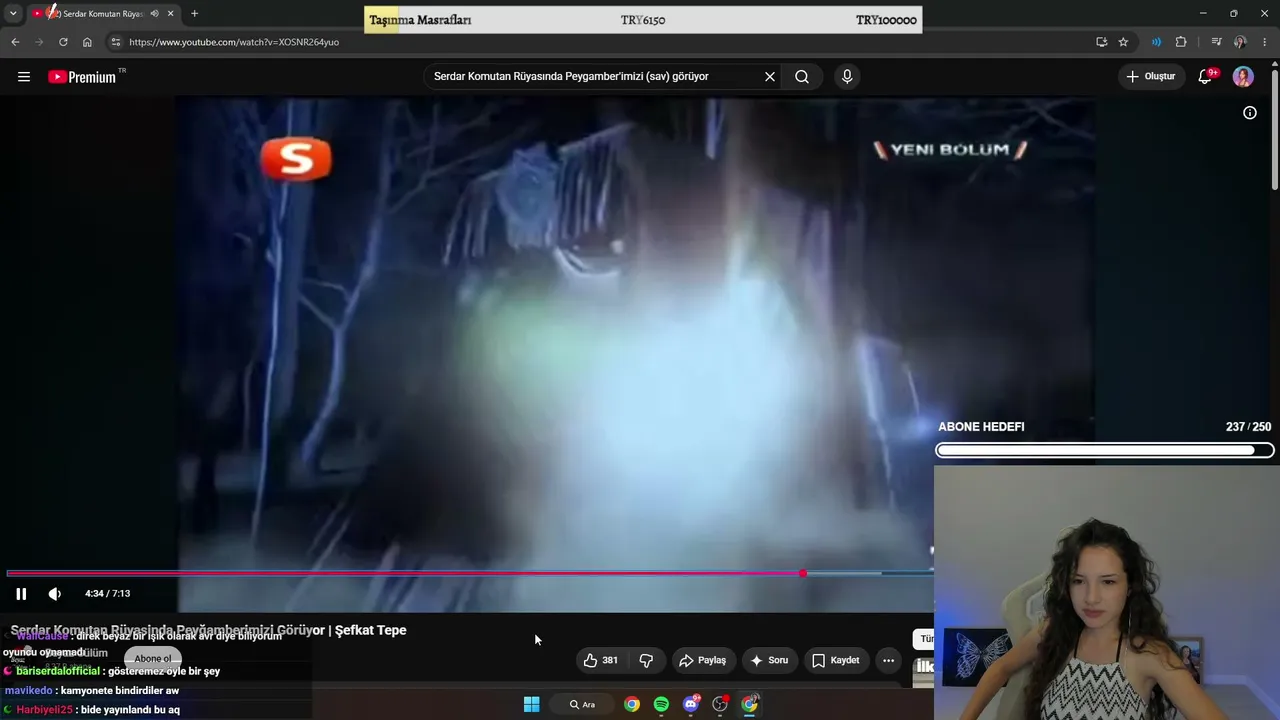Subscribe with the Abone ol button
The width and height of the screenshot is (1280, 720).
pyautogui.click(x=153, y=659)
